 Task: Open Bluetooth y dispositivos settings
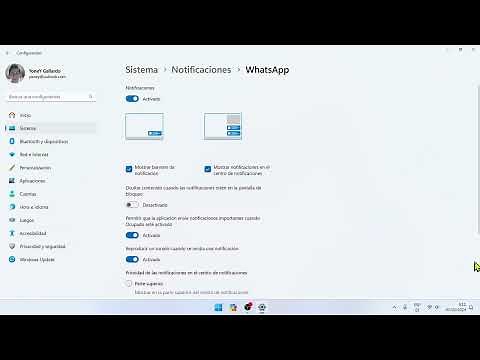(50, 141)
